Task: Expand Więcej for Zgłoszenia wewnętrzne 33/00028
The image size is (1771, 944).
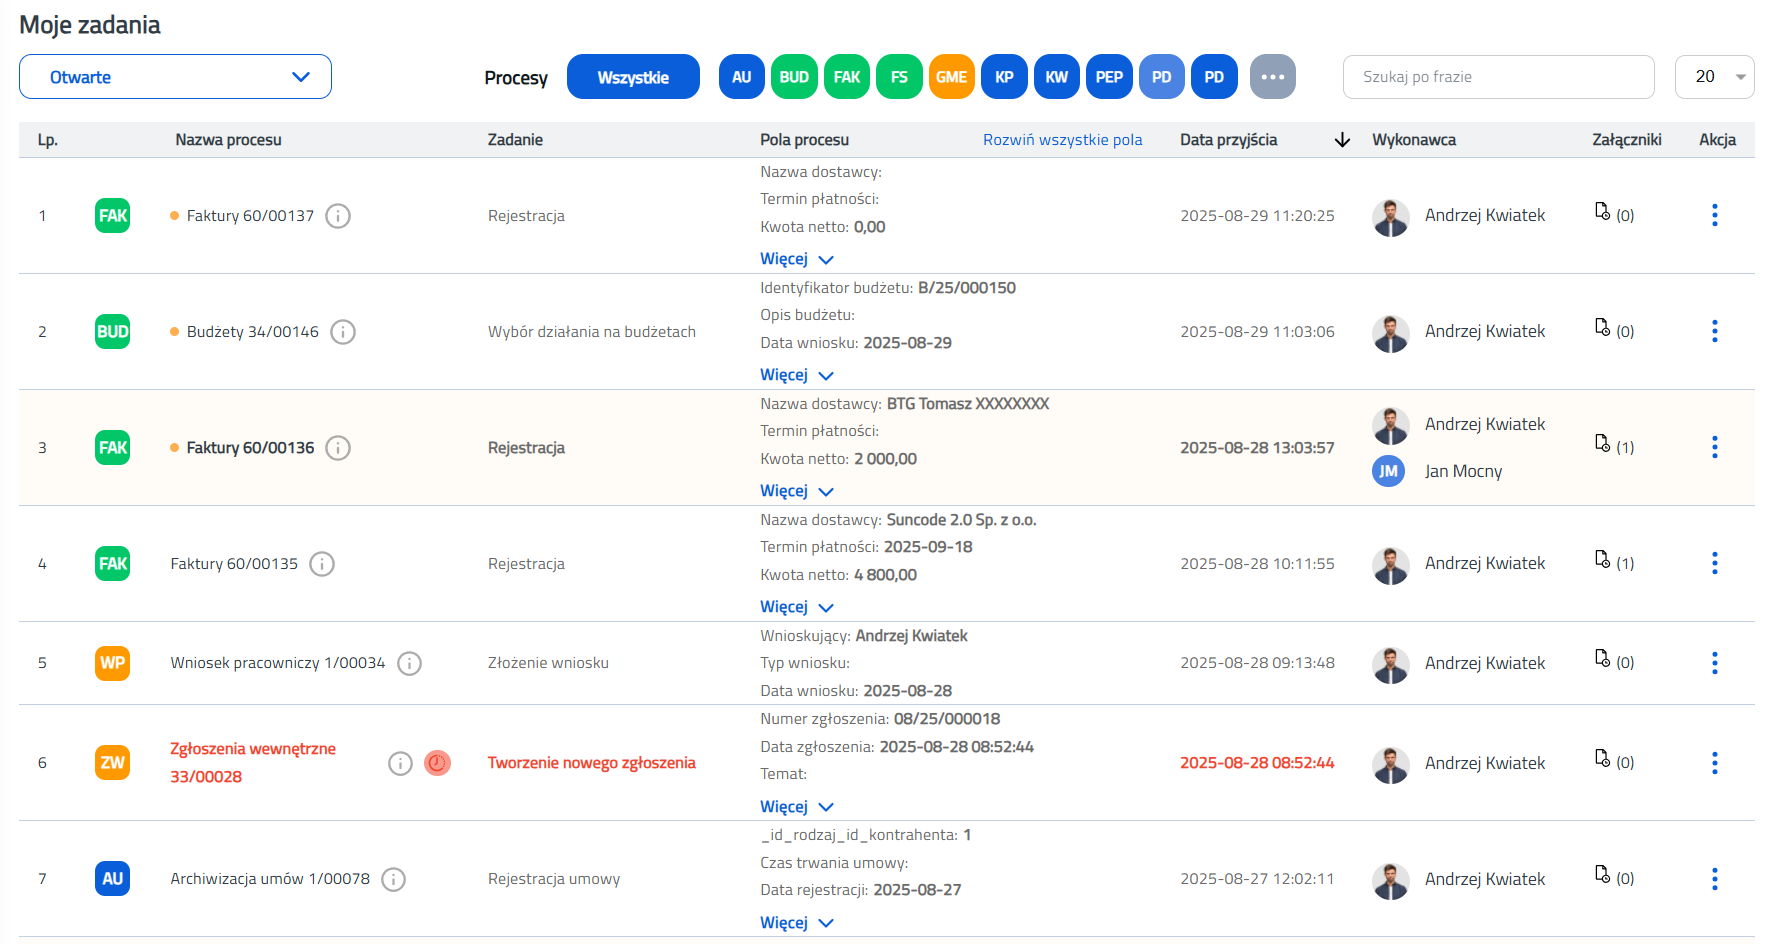Action: point(796,807)
